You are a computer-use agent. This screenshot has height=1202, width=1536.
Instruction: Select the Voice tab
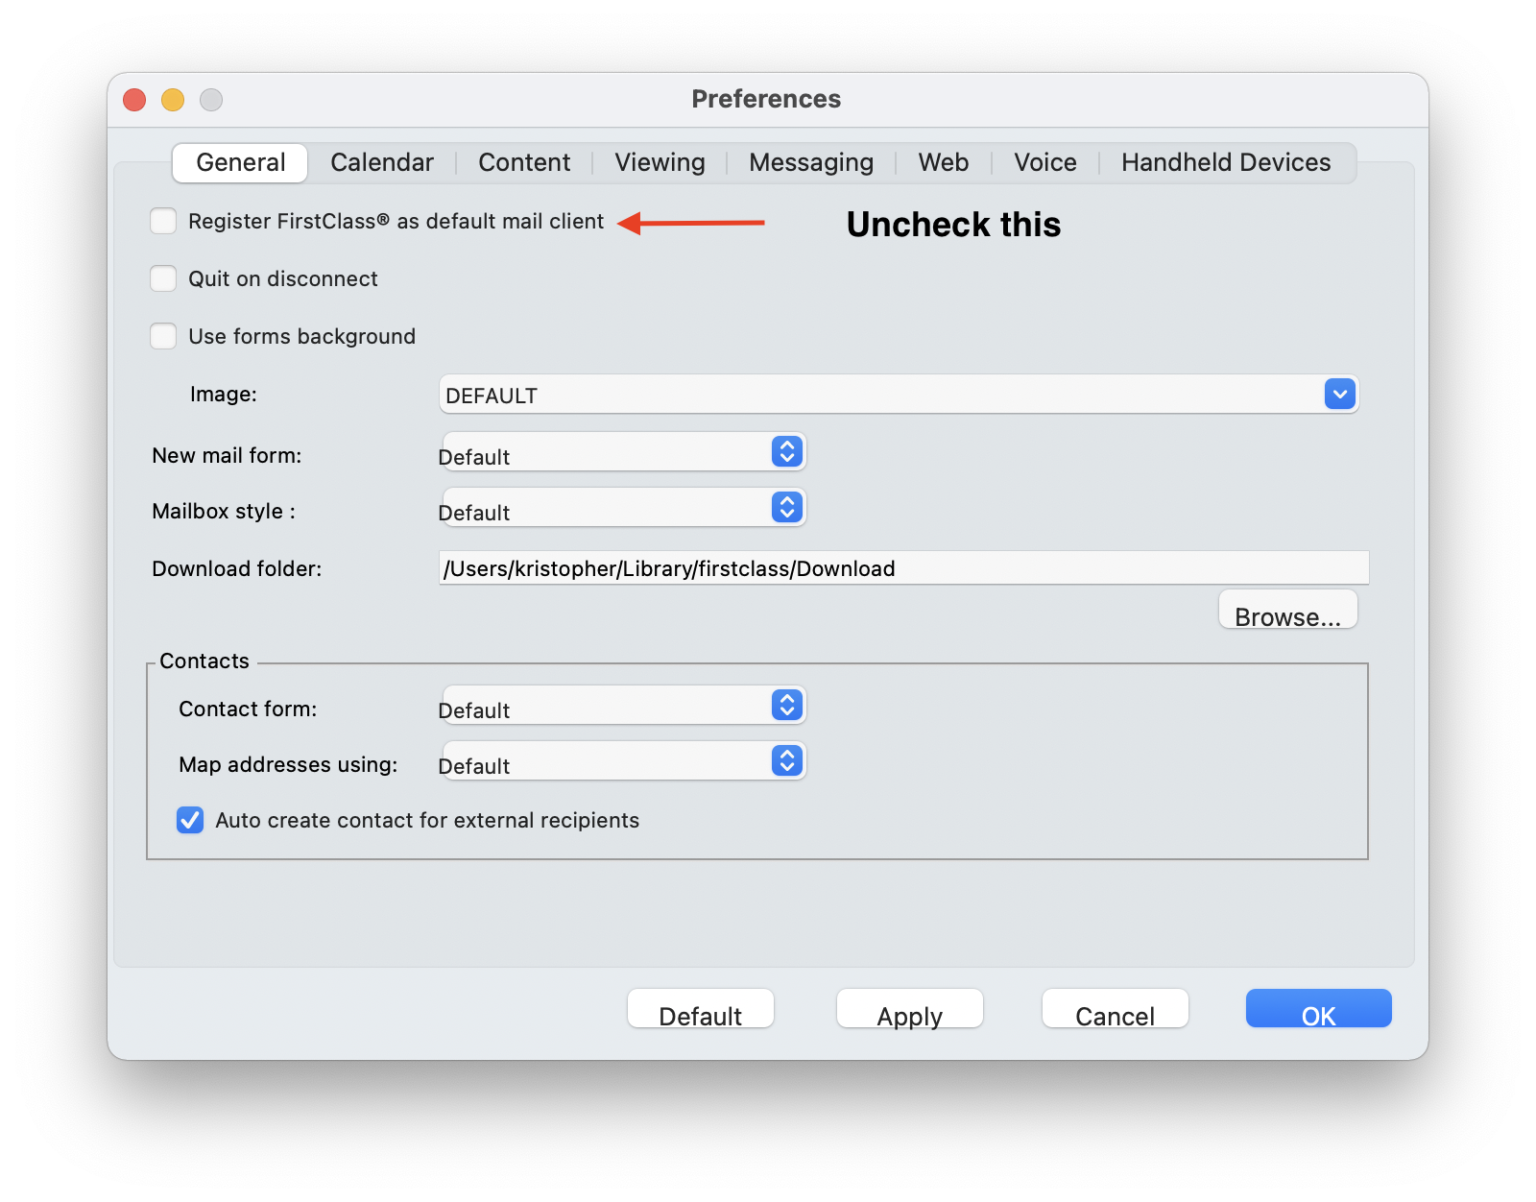(1045, 163)
